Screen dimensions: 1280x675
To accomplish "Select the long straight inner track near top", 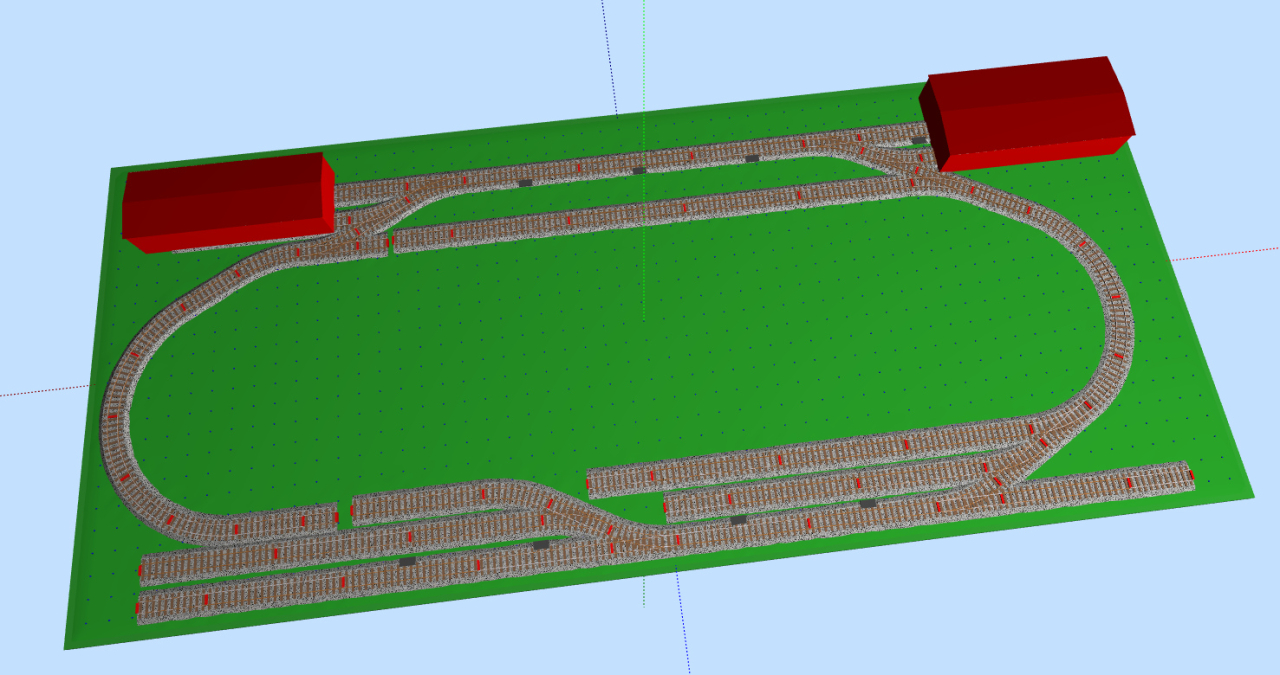I will pos(655,212).
